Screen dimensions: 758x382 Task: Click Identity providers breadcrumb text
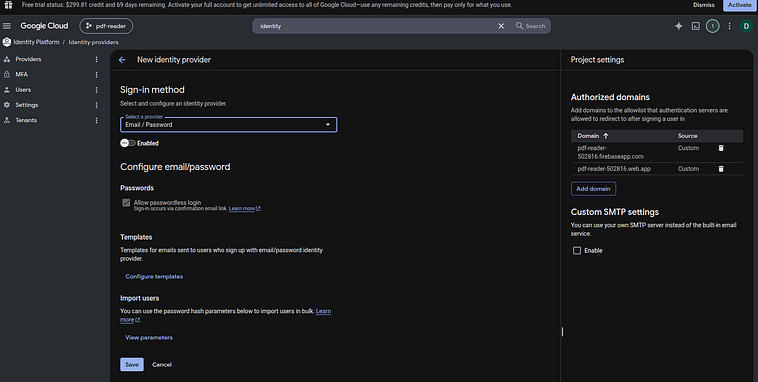pyautogui.click(x=93, y=42)
